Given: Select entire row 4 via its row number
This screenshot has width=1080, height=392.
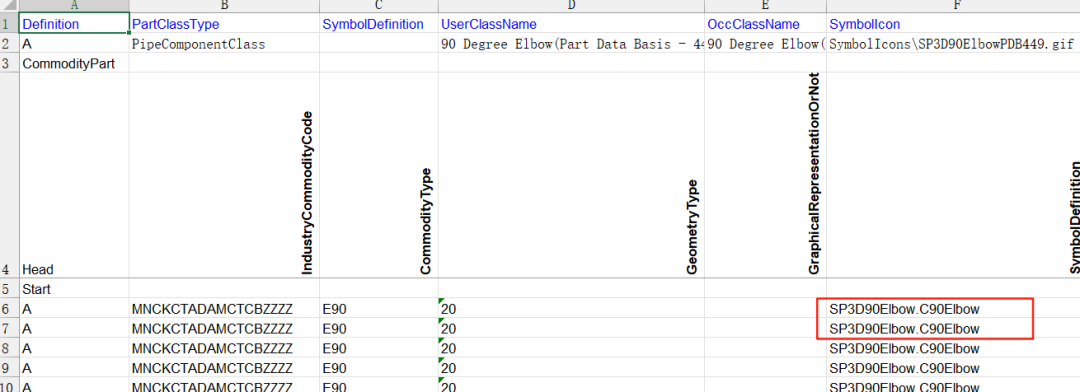Looking at the screenshot, I should coord(10,175).
